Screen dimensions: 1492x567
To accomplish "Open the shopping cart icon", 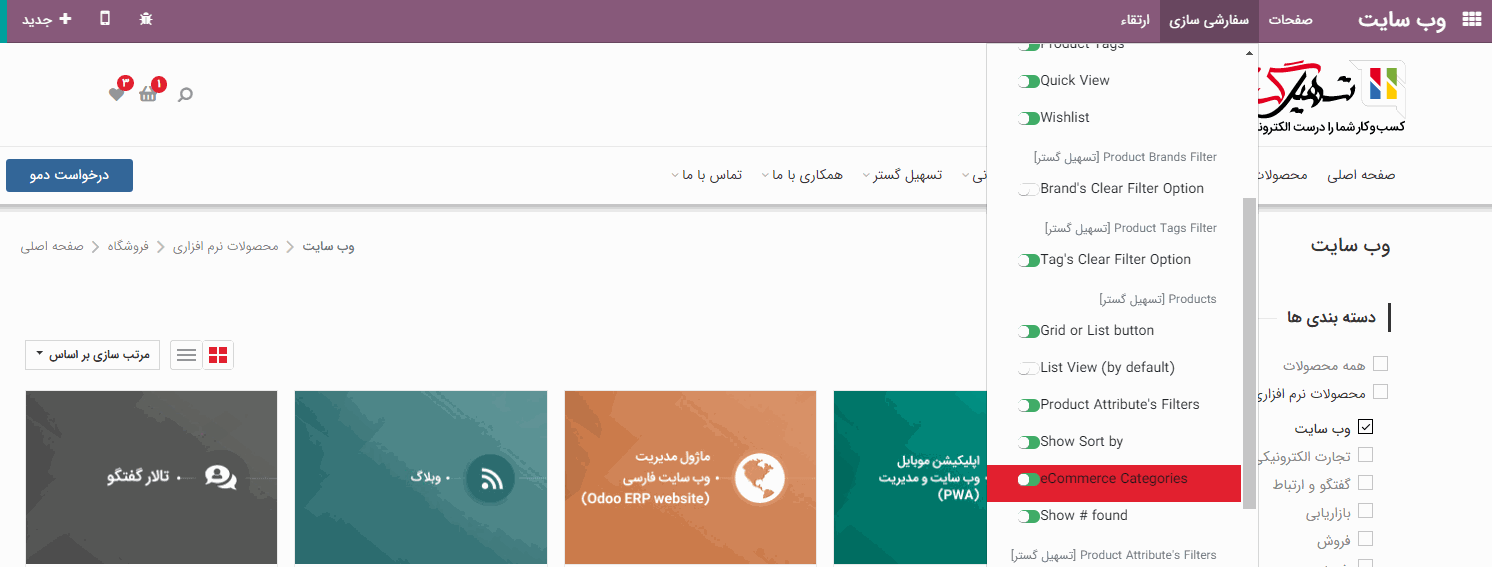I will click(x=149, y=94).
